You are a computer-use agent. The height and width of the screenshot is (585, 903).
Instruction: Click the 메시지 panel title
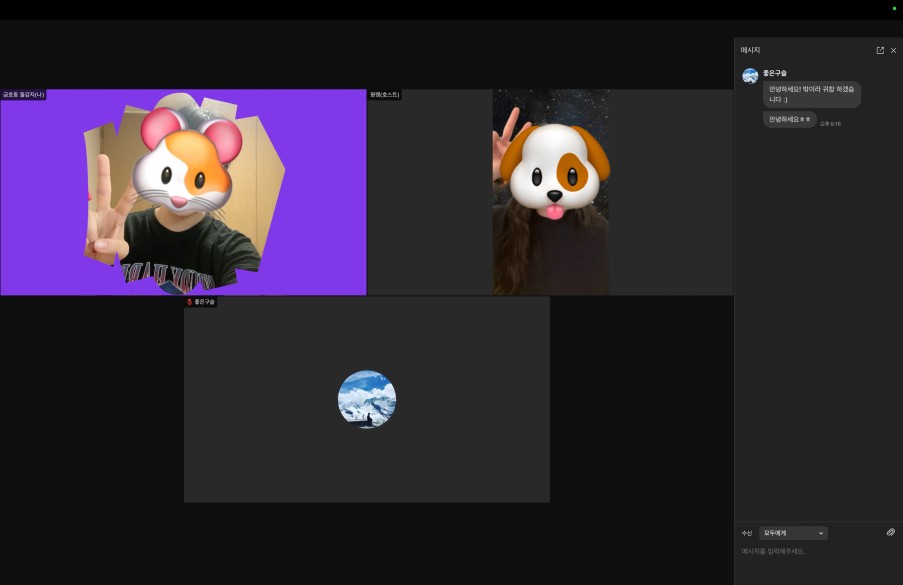pos(750,51)
